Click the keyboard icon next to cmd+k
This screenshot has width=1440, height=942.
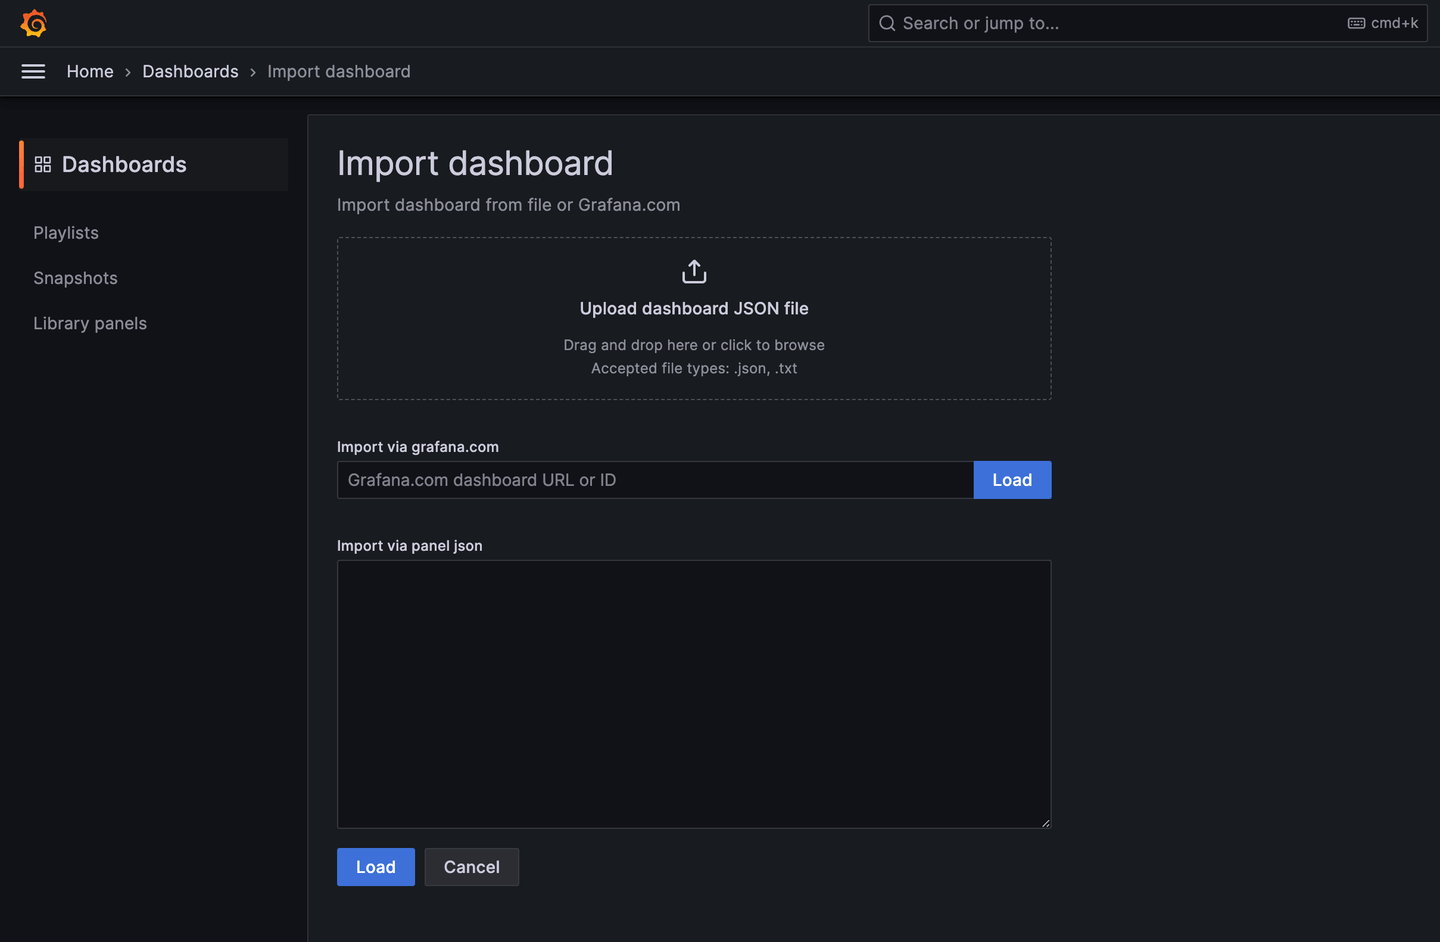1355,22
